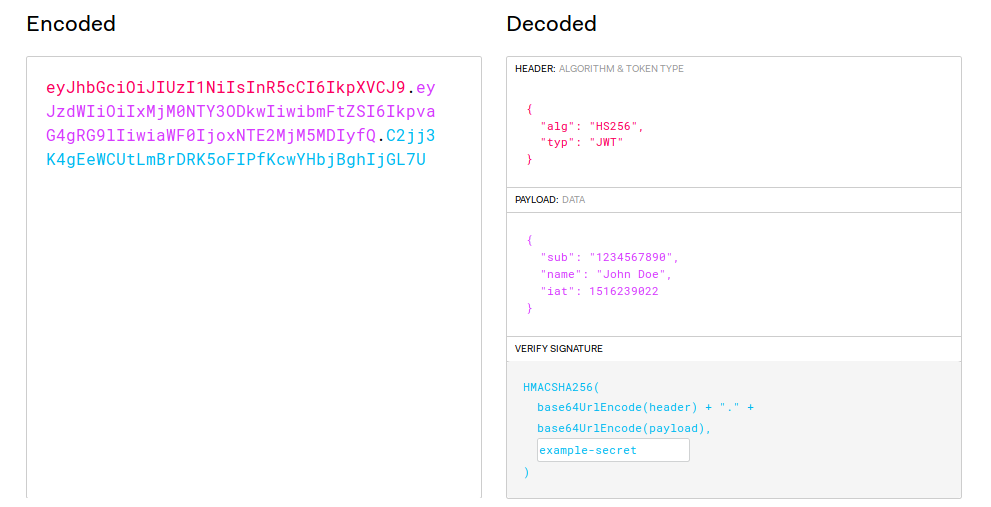Click the "alg": "HS256" line in header
This screenshot has width=991, height=507.
tap(592, 126)
